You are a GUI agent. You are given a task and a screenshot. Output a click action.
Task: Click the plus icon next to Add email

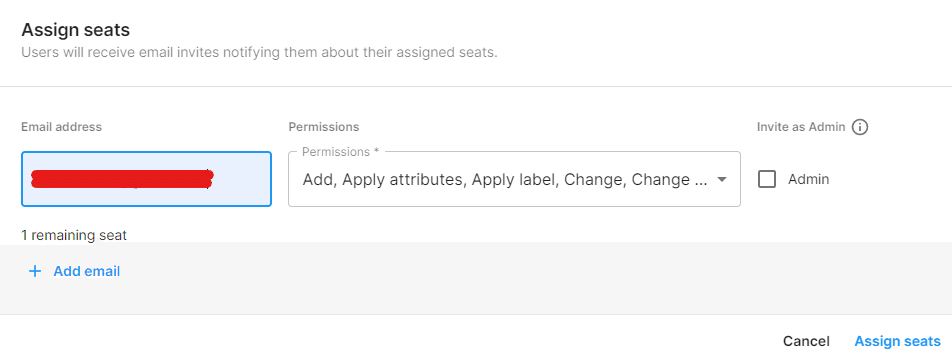pyautogui.click(x=35, y=271)
